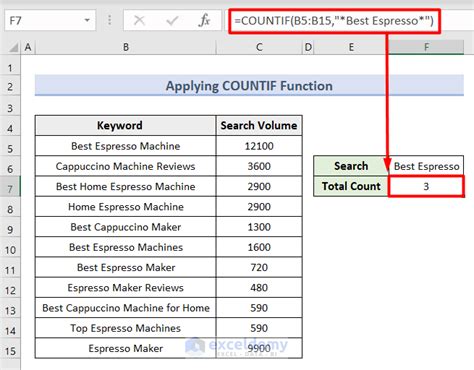Select column A header
Viewport: 474px width, 370px height.
point(28,47)
